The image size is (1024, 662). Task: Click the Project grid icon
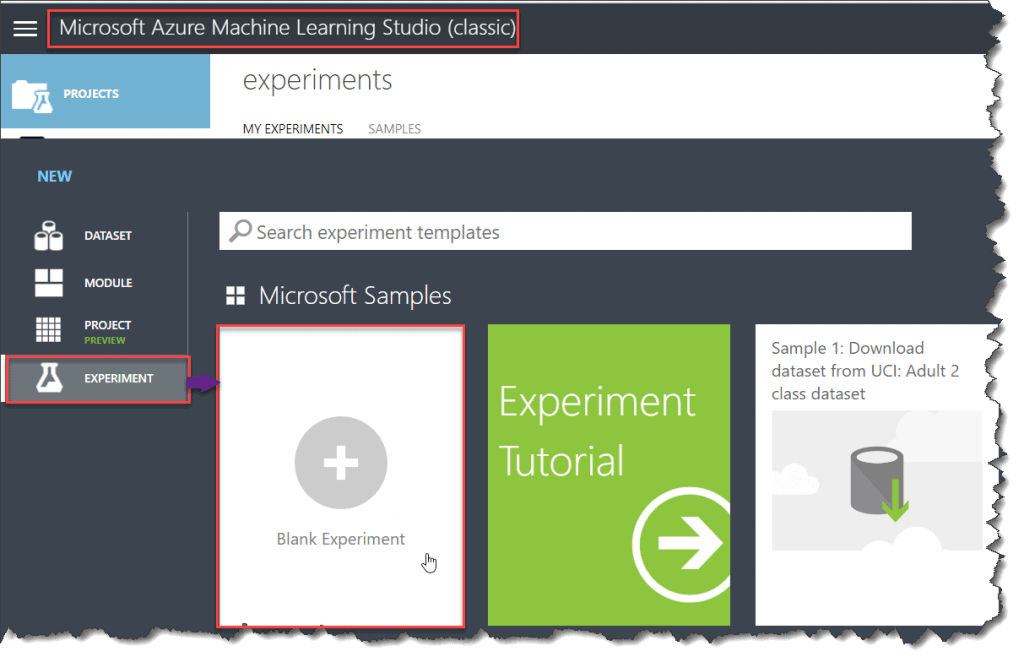(x=48, y=330)
